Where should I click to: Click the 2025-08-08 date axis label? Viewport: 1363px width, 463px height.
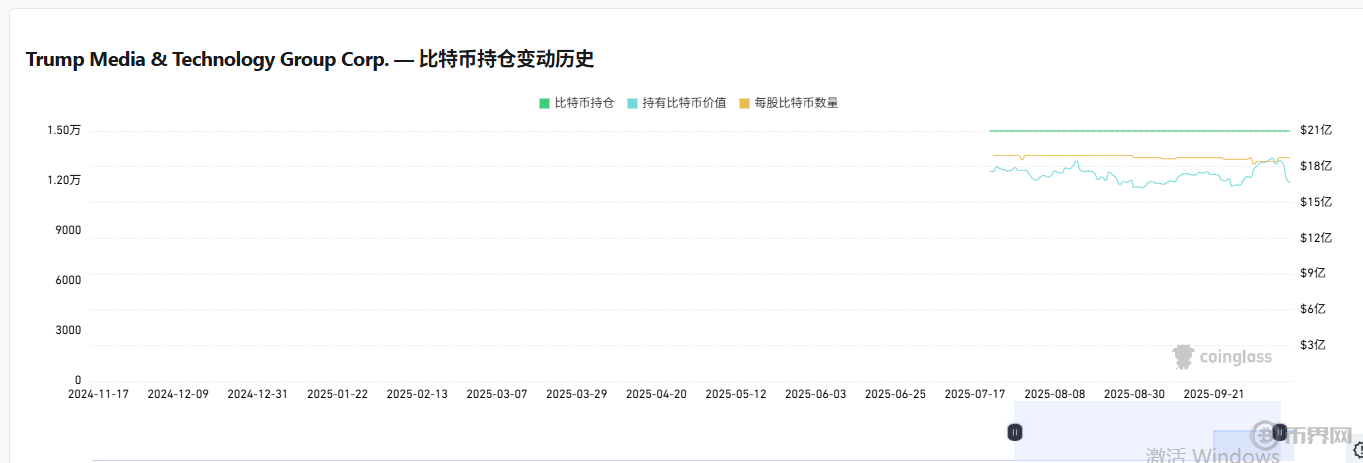[1055, 394]
